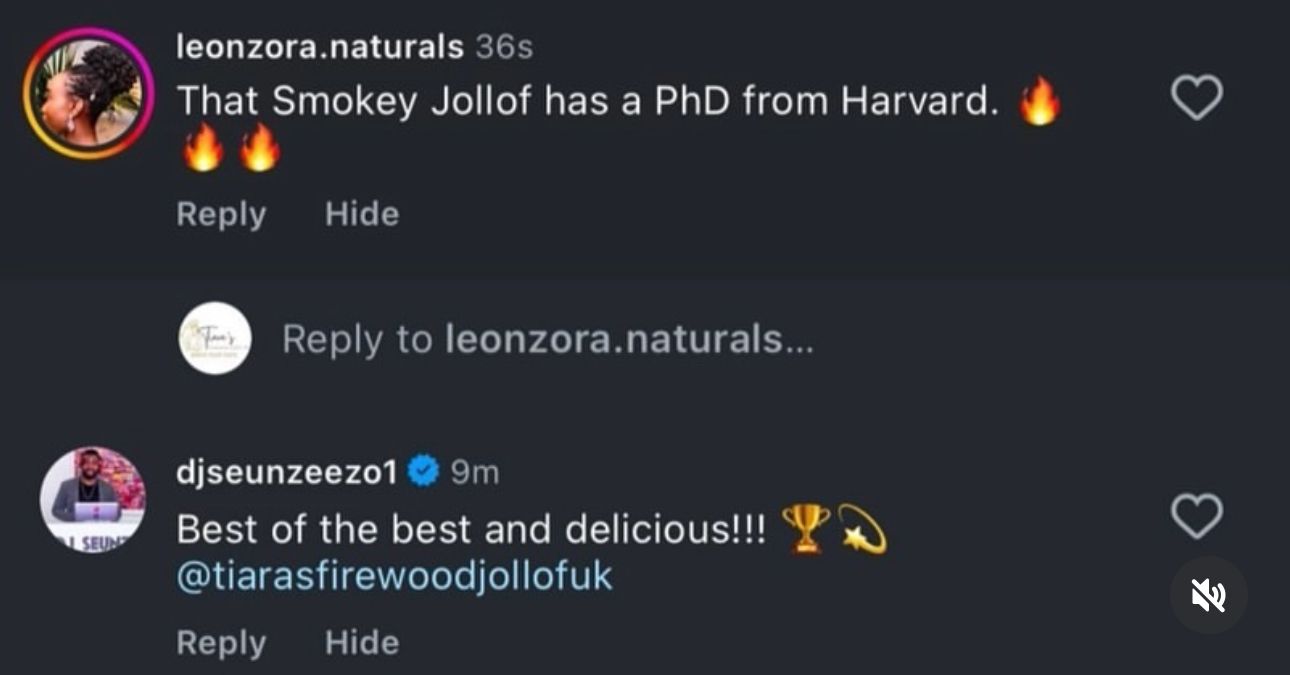Image resolution: width=1290 pixels, height=675 pixels.
Task: Focus the 'Reply to leonzora.naturals...' input field
Action: point(547,340)
